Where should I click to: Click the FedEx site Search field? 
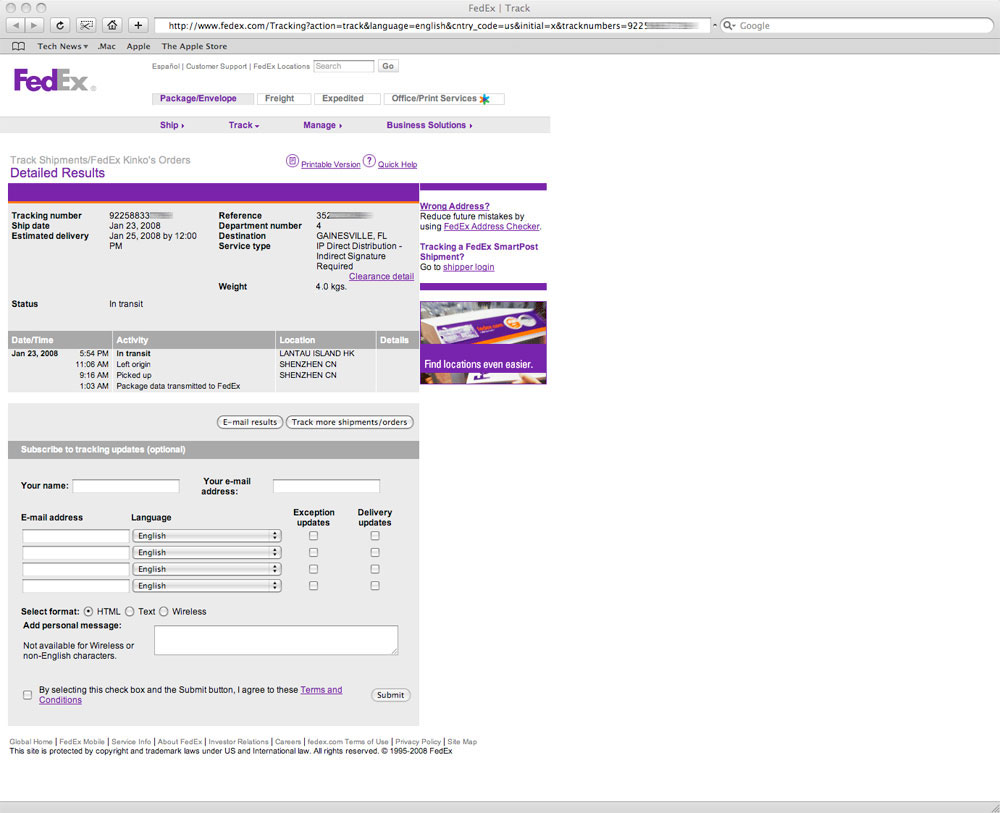pyautogui.click(x=344, y=66)
